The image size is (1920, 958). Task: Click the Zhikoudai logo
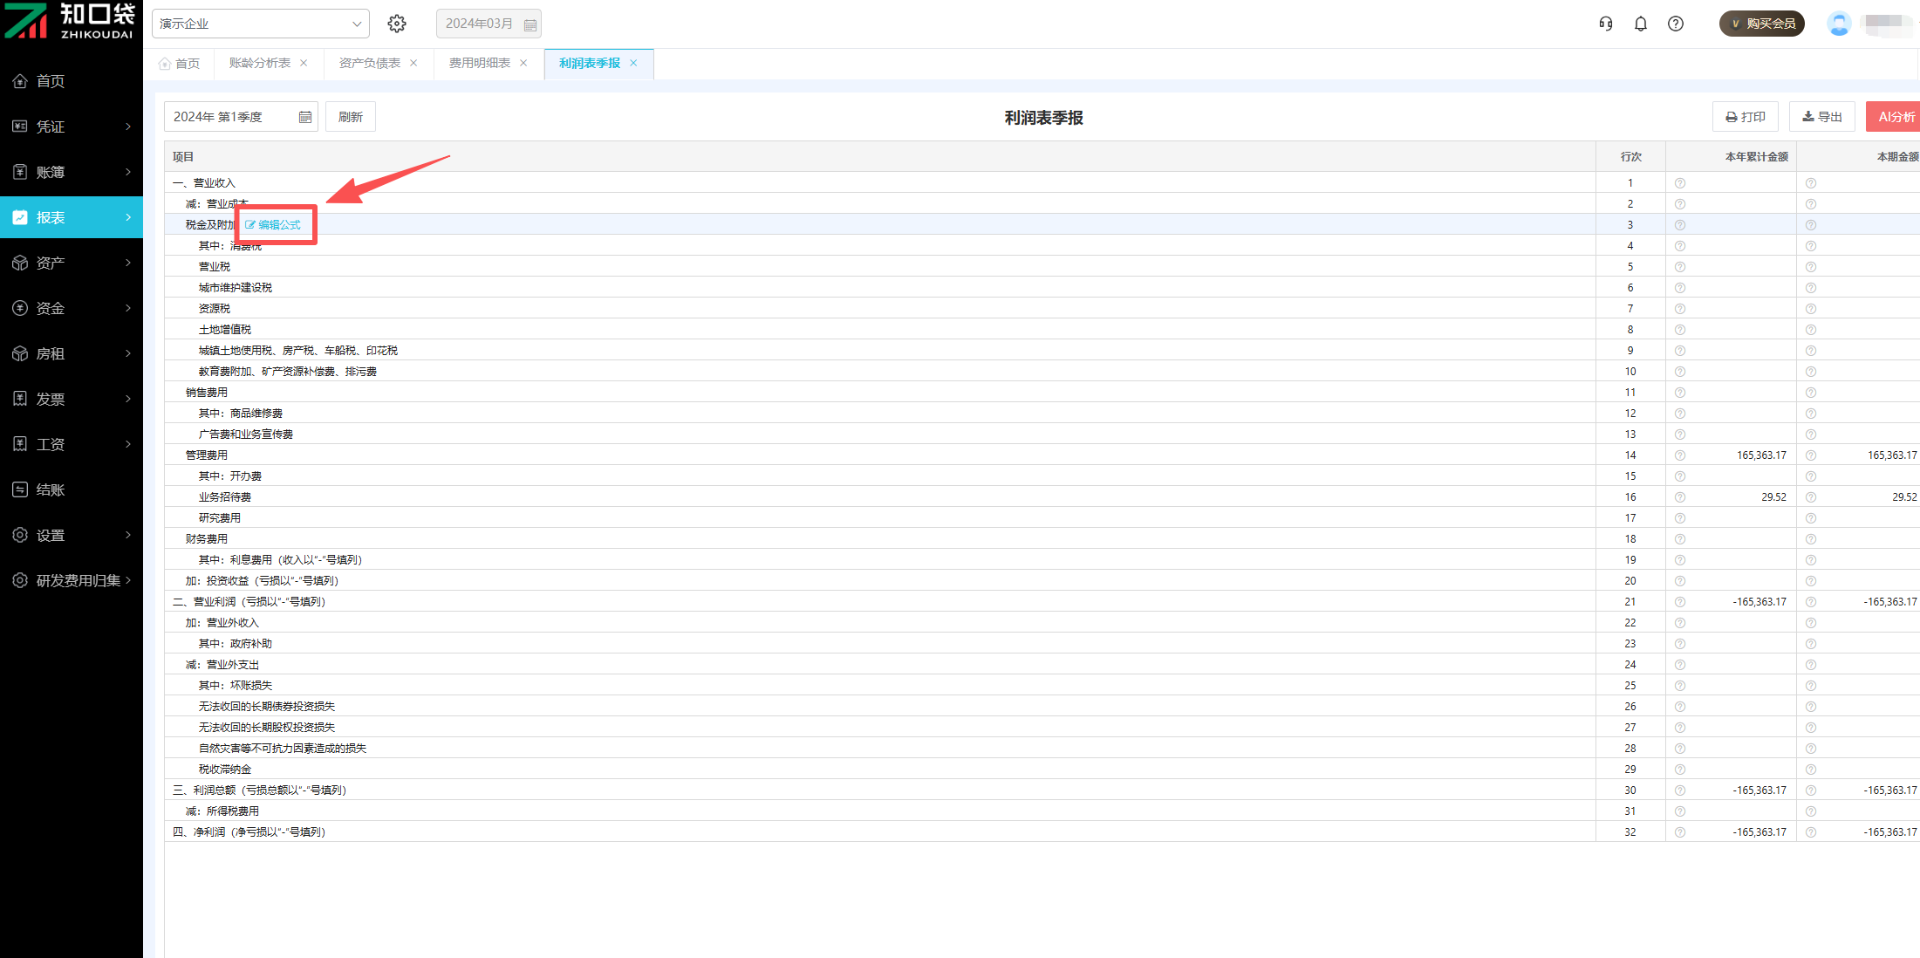(70, 21)
